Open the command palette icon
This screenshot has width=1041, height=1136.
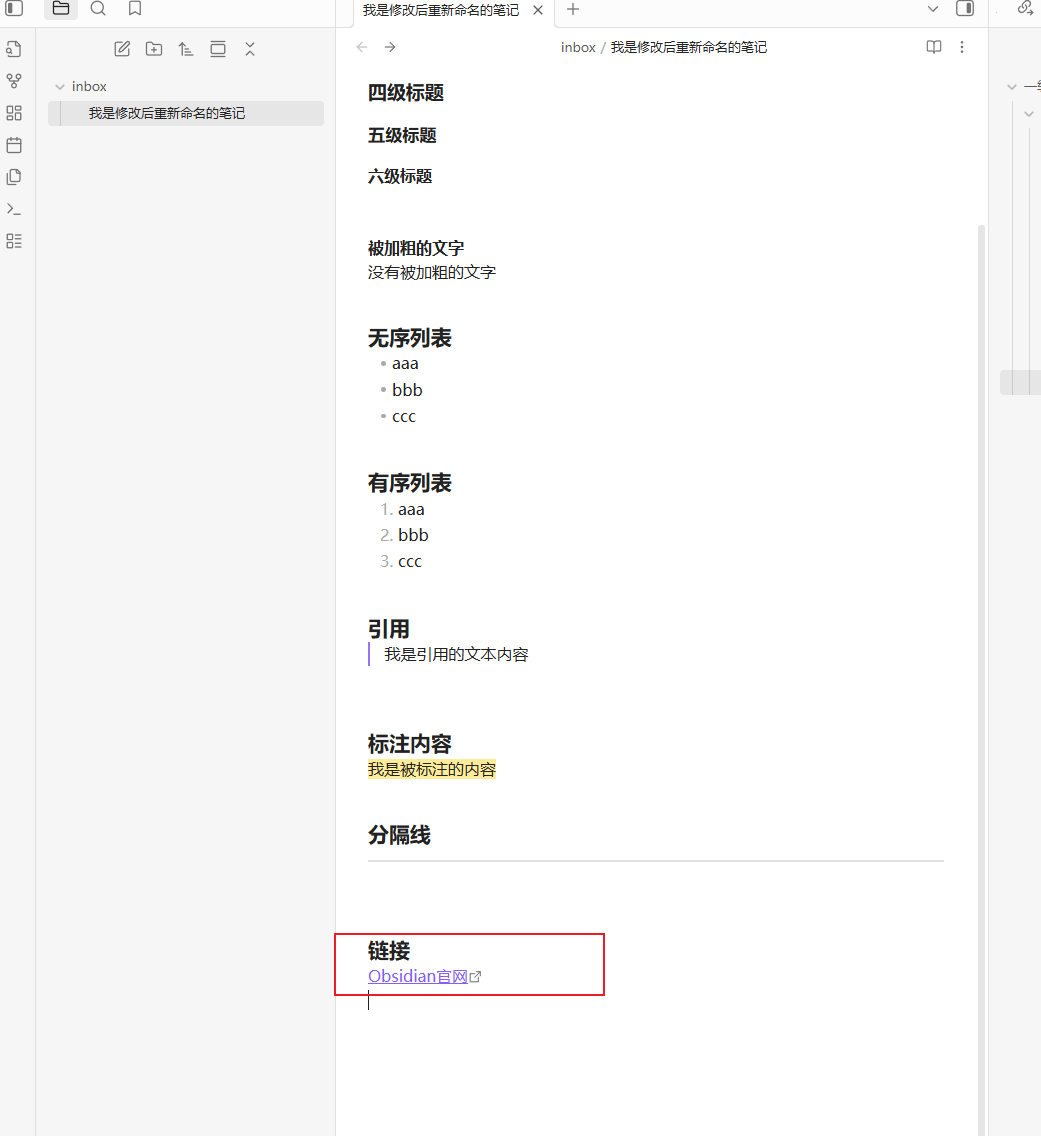[14, 209]
